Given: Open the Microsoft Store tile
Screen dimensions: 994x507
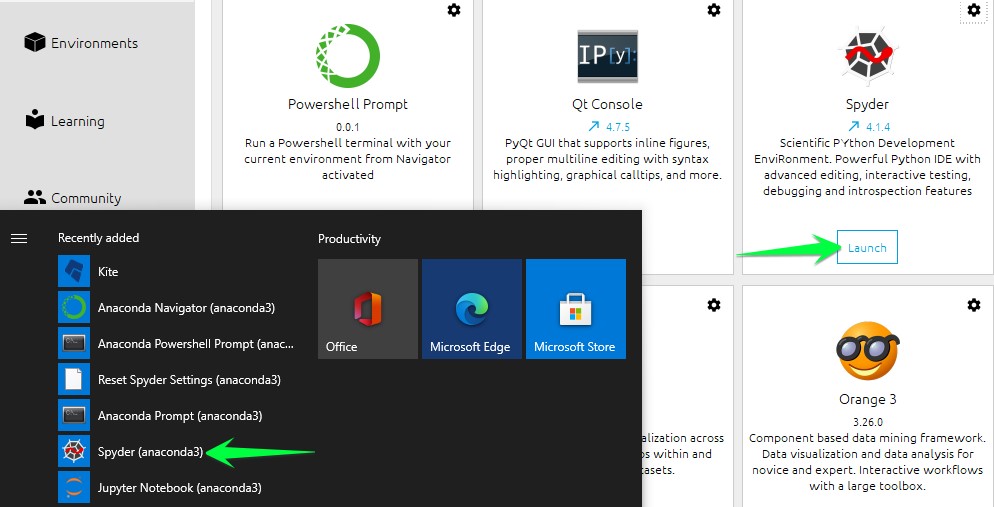Looking at the screenshot, I should (576, 309).
